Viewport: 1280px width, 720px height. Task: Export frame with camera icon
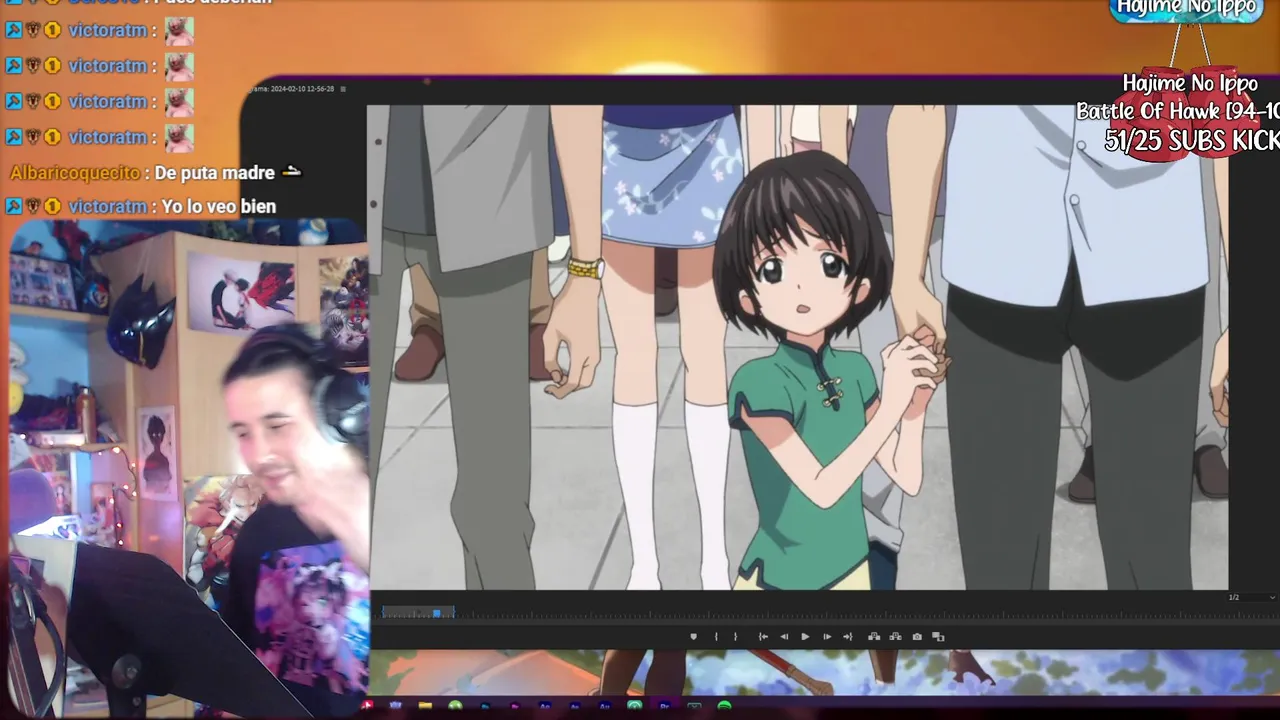click(x=917, y=637)
